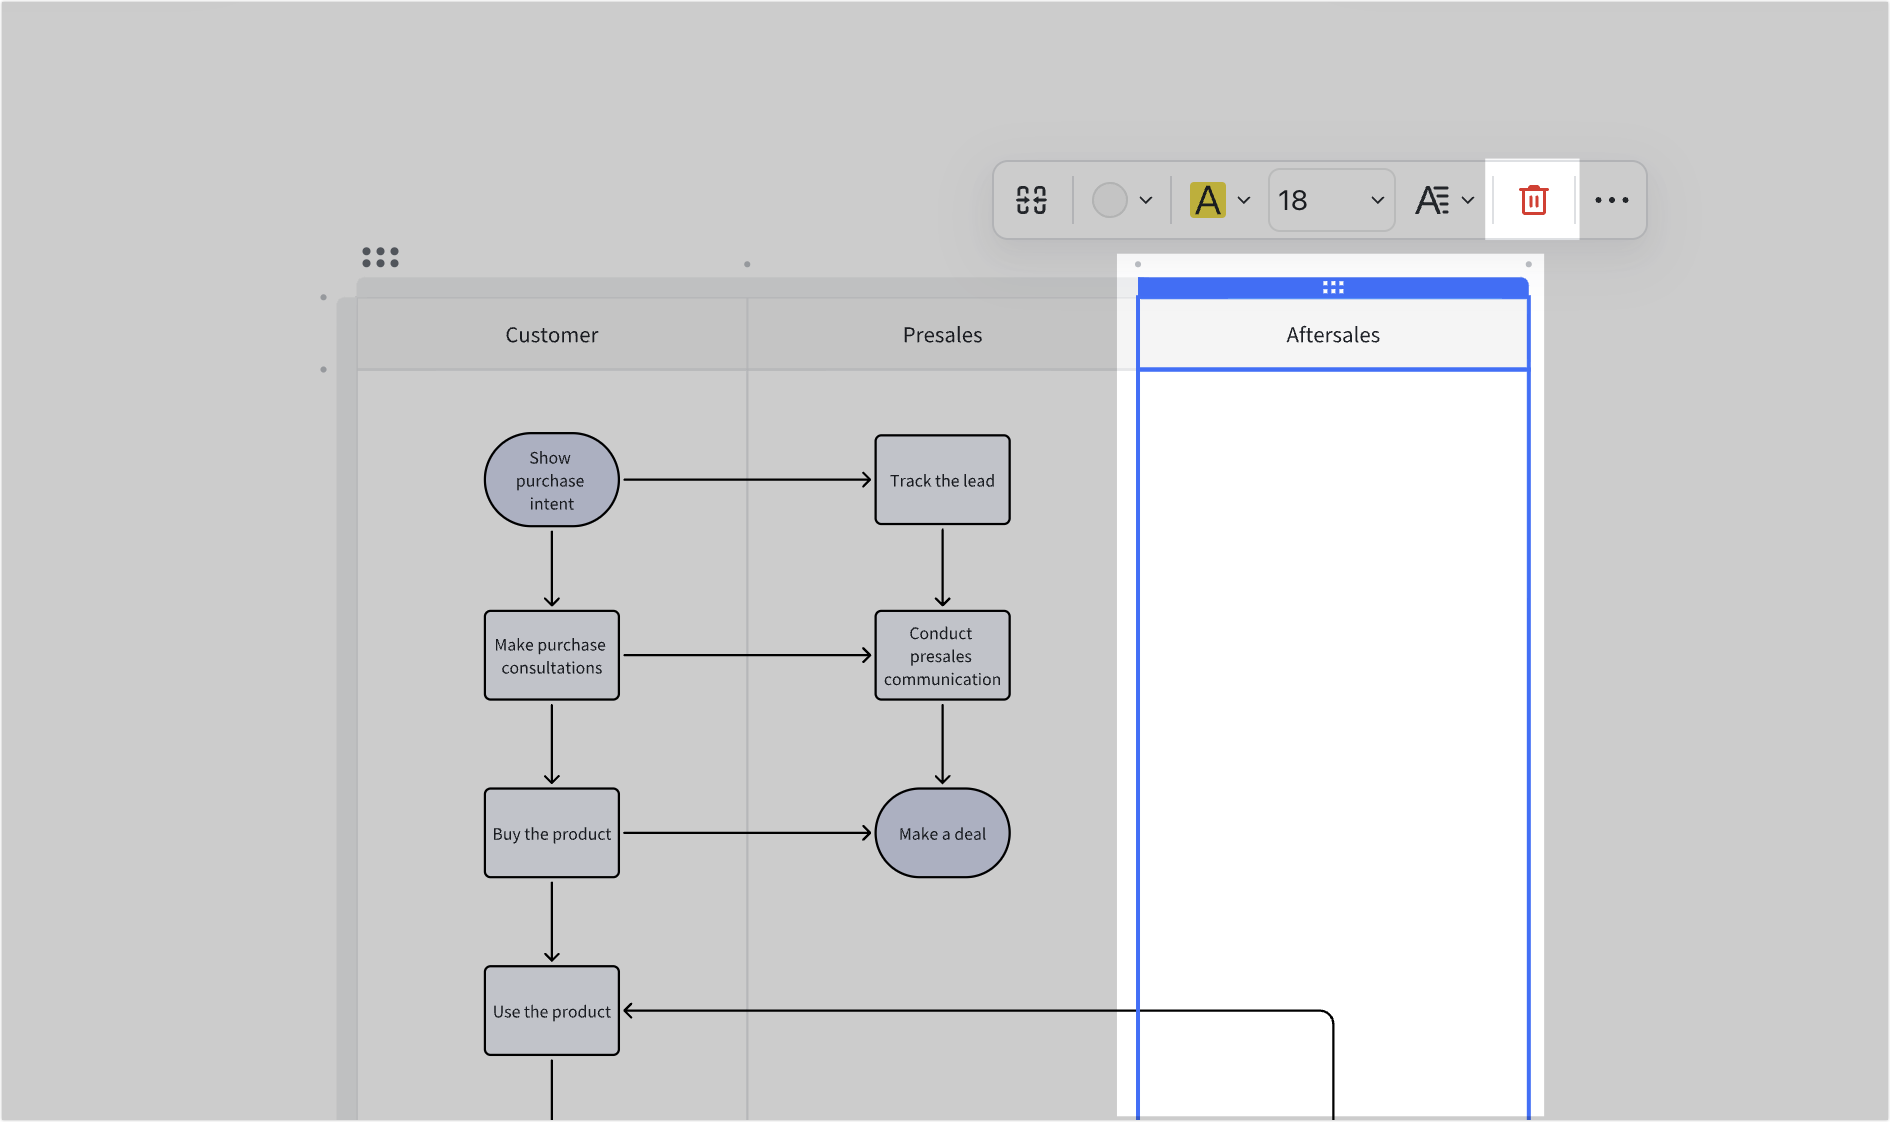Click the text style icon
The height and width of the screenshot is (1122, 1890).
1433,200
